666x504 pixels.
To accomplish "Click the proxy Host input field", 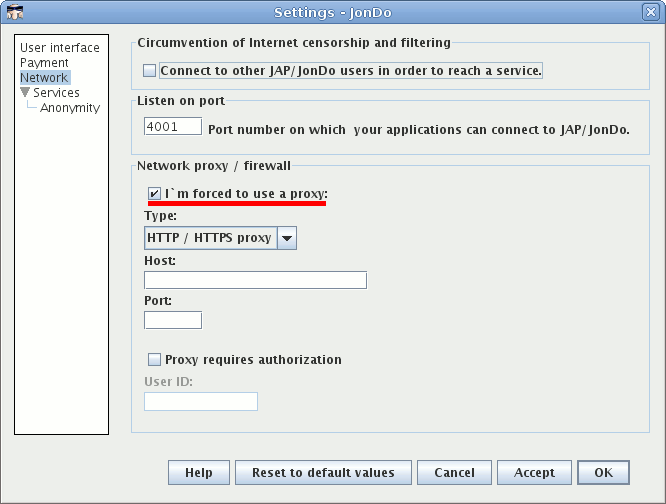I will pos(255,280).
